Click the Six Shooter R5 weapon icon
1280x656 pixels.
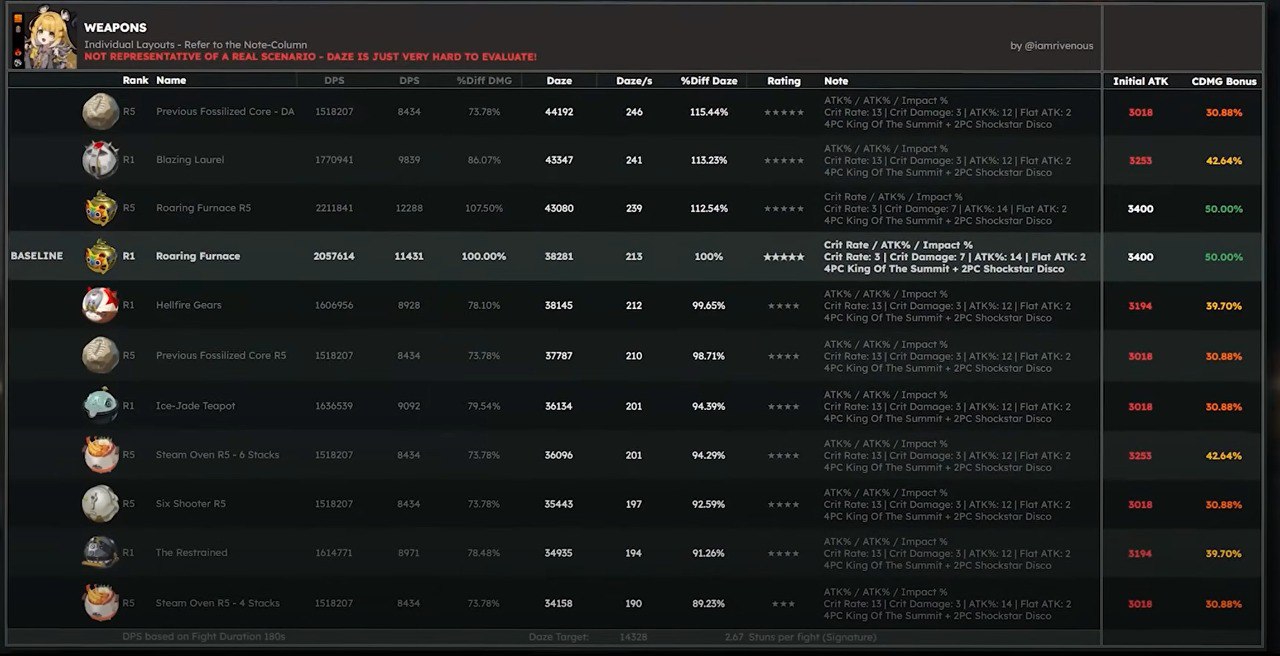coord(100,504)
